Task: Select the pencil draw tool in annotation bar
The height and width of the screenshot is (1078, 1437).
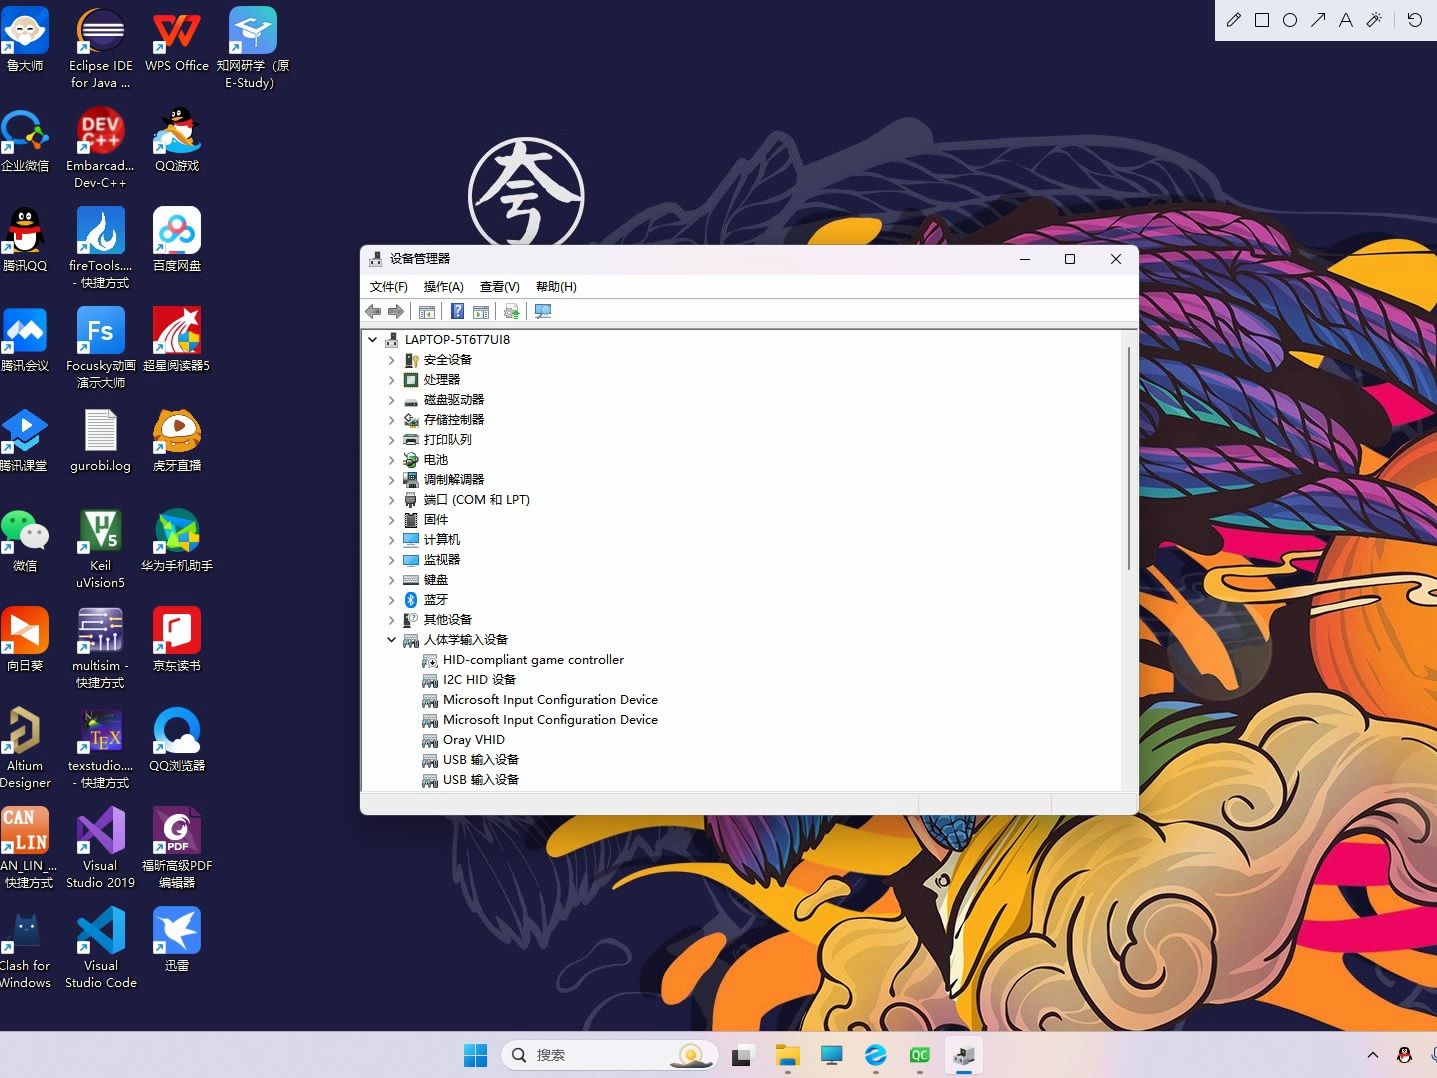Action: click(x=1234, y=20)
